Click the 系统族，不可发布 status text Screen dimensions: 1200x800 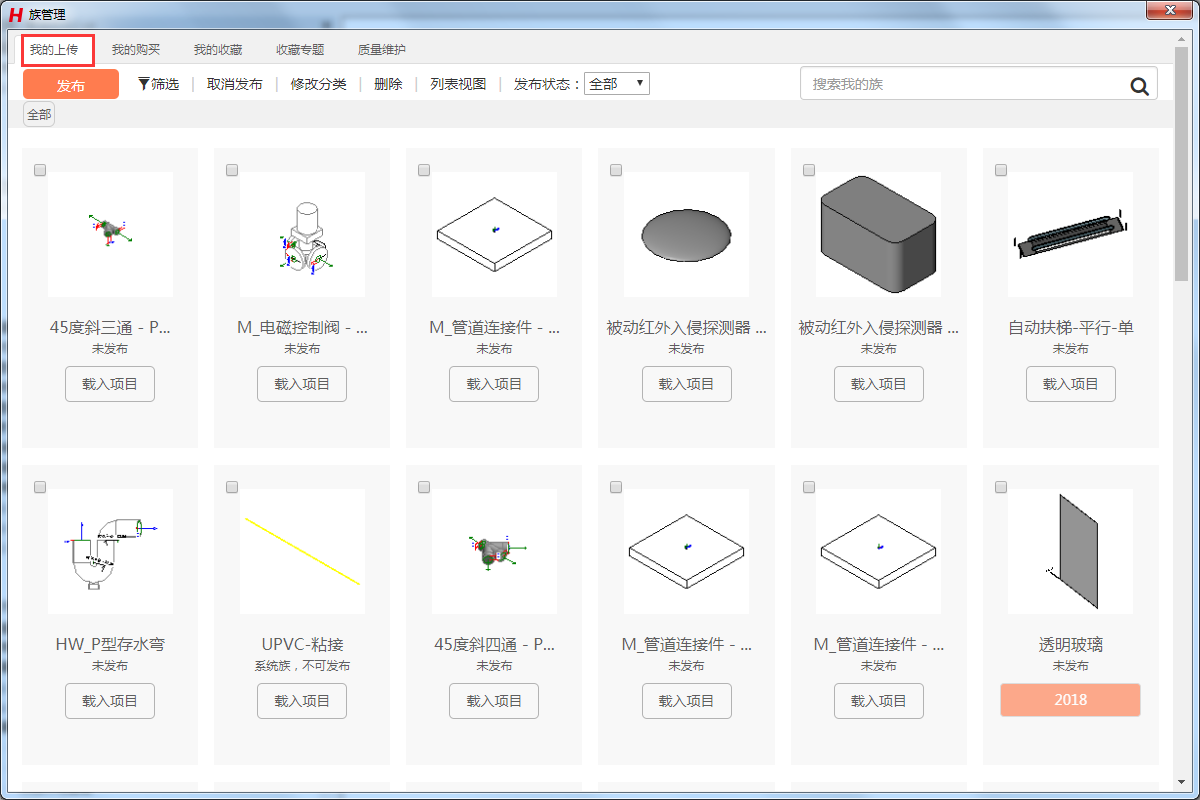coord(302,666)
